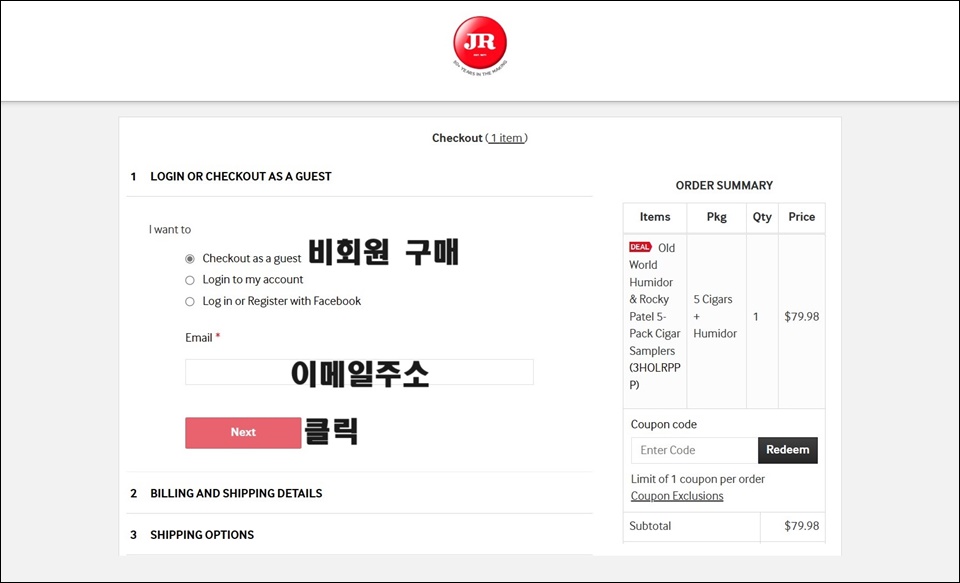The width and height of the screenshot is (960, 583).
Task: Click the Price column header
Action: [801, 217]
